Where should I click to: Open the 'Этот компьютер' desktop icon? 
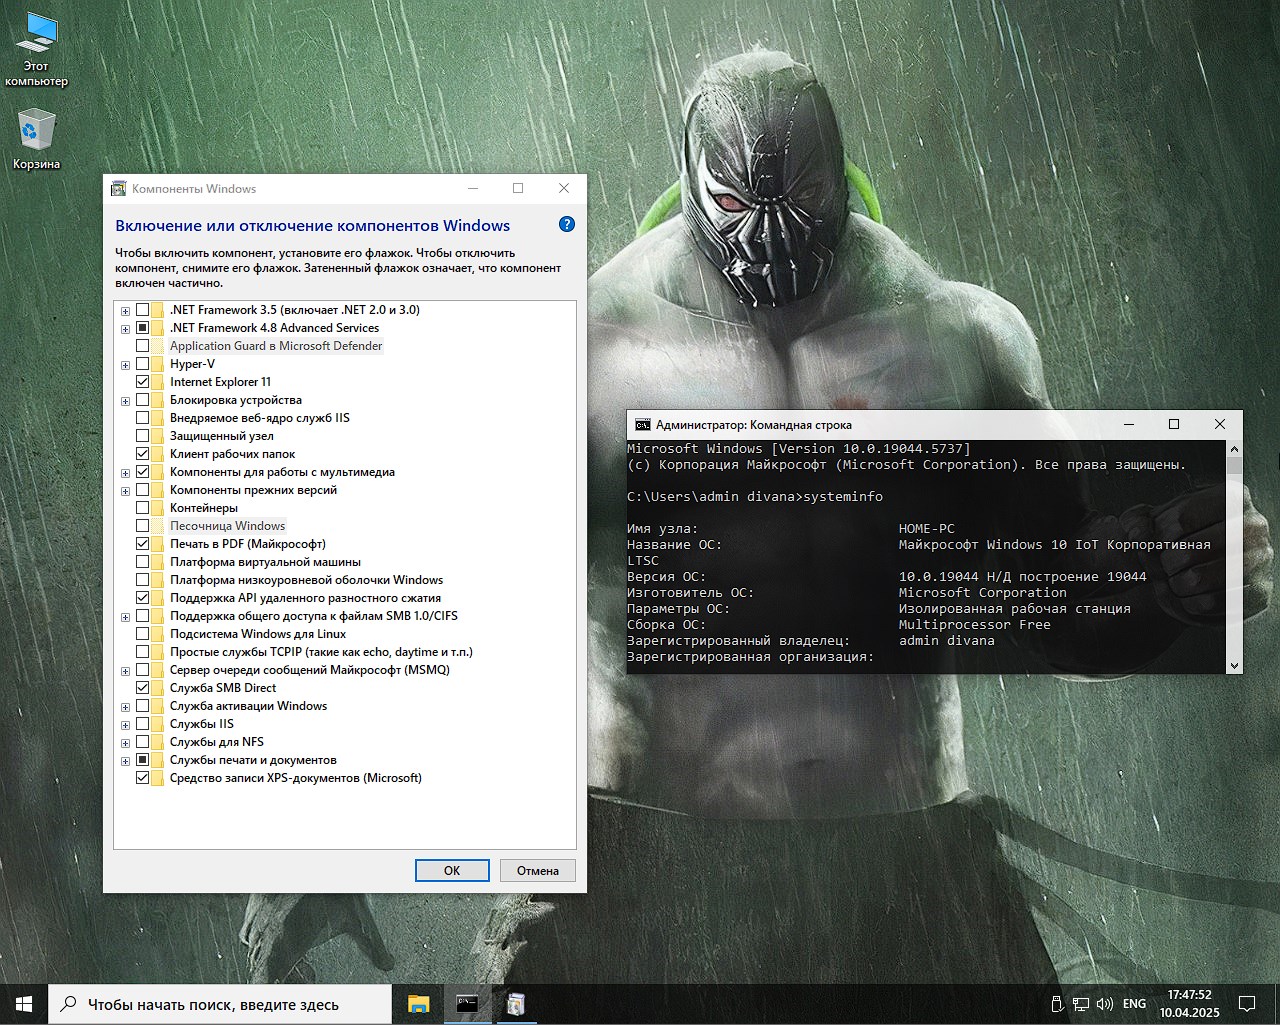36,50
